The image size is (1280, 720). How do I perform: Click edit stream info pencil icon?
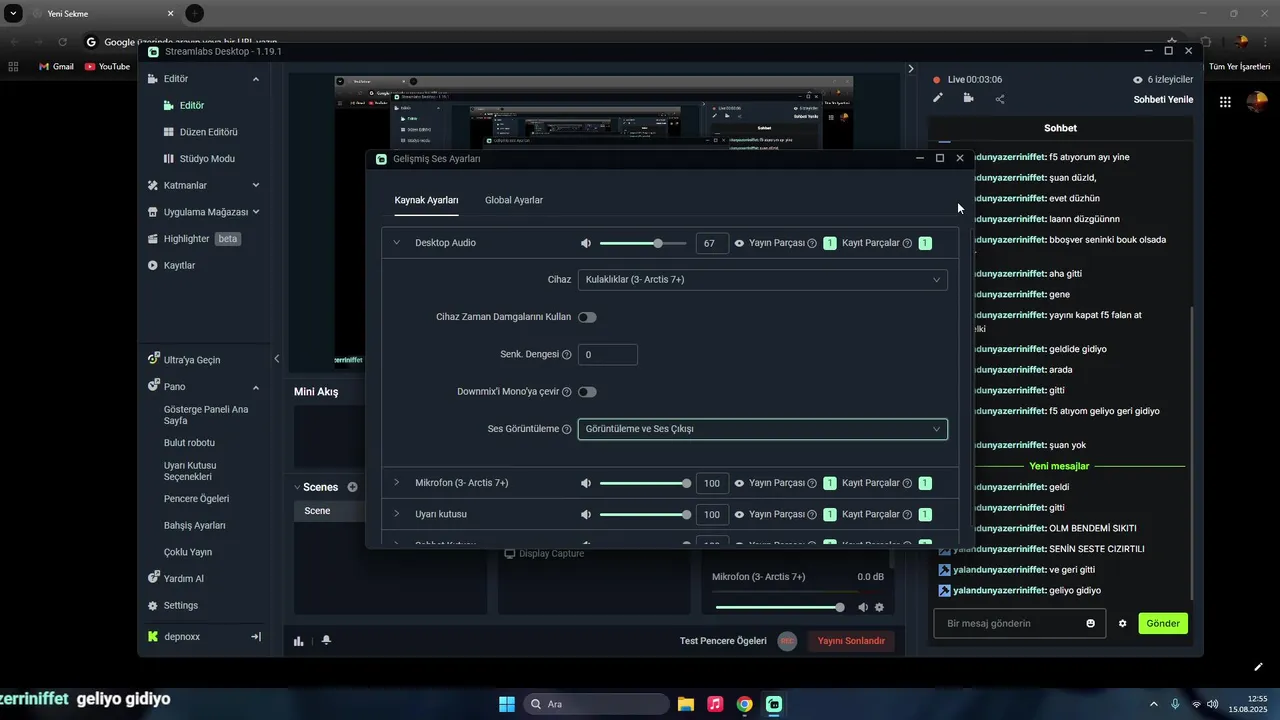937,98
